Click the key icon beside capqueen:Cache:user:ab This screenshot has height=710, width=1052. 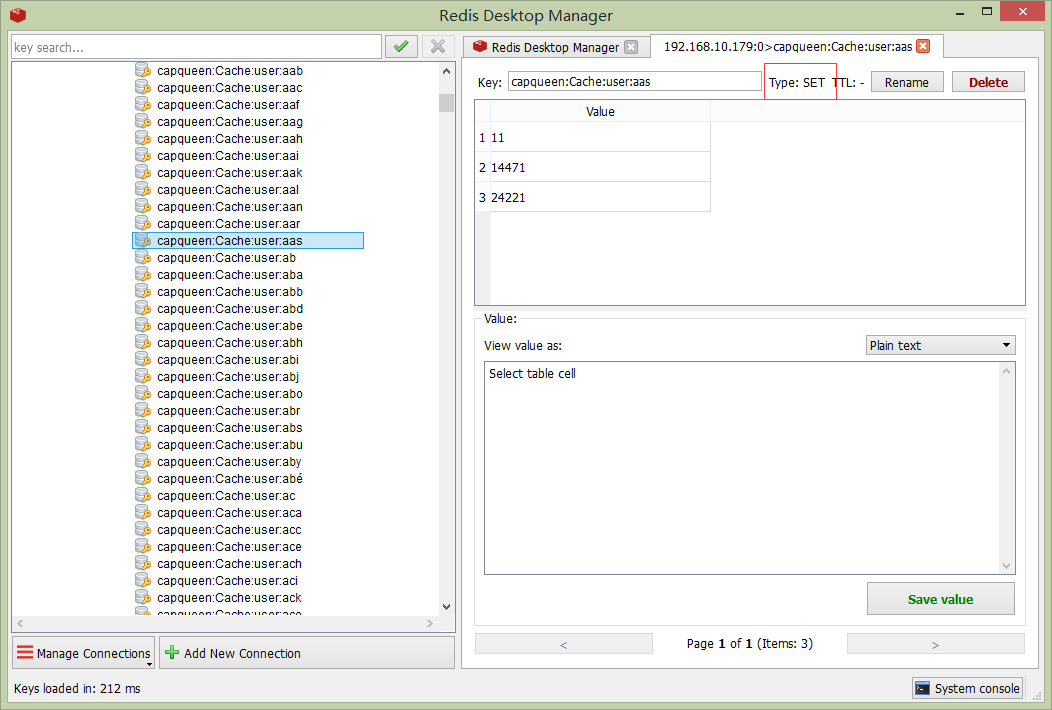pyautogui.click(x=142, y=258)
